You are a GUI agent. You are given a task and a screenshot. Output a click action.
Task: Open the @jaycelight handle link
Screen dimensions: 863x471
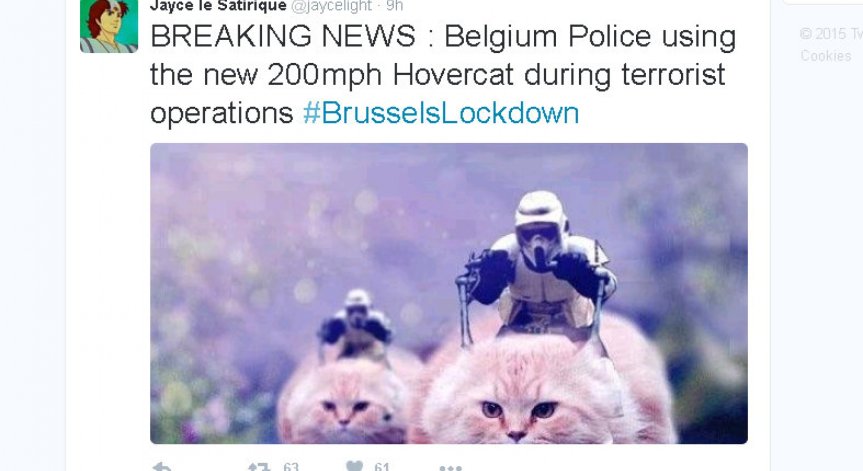tap(331, 6)
